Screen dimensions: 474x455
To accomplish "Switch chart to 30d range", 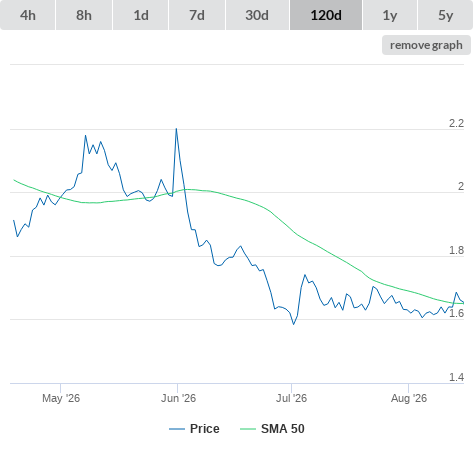I will click(257, 15).
